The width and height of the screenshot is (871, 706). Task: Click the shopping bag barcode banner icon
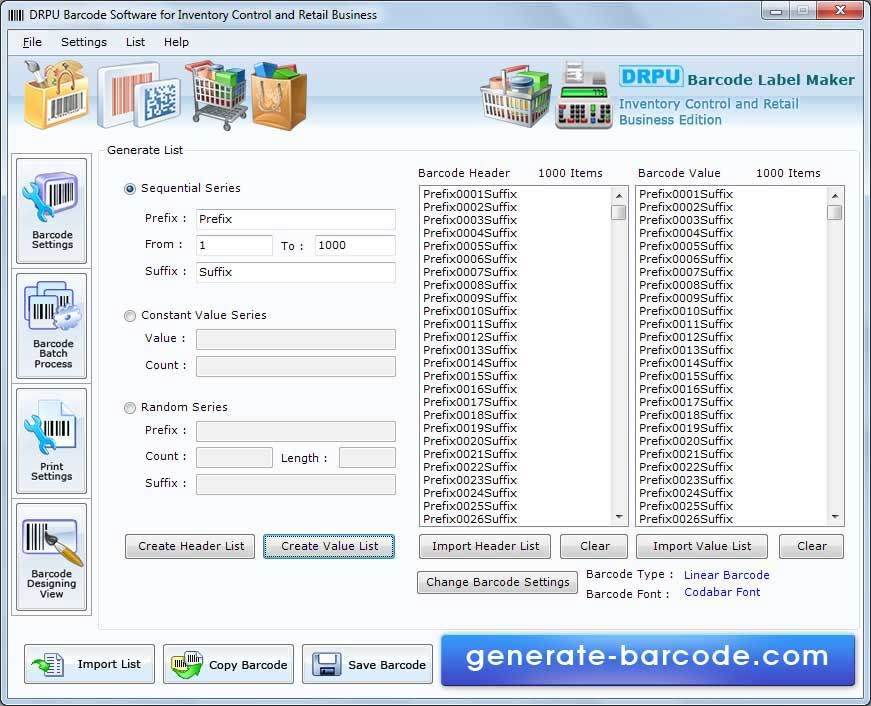point(56,94)
